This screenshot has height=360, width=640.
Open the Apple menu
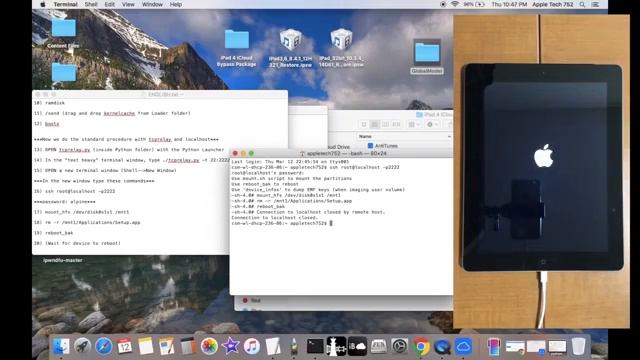point(42,4)
